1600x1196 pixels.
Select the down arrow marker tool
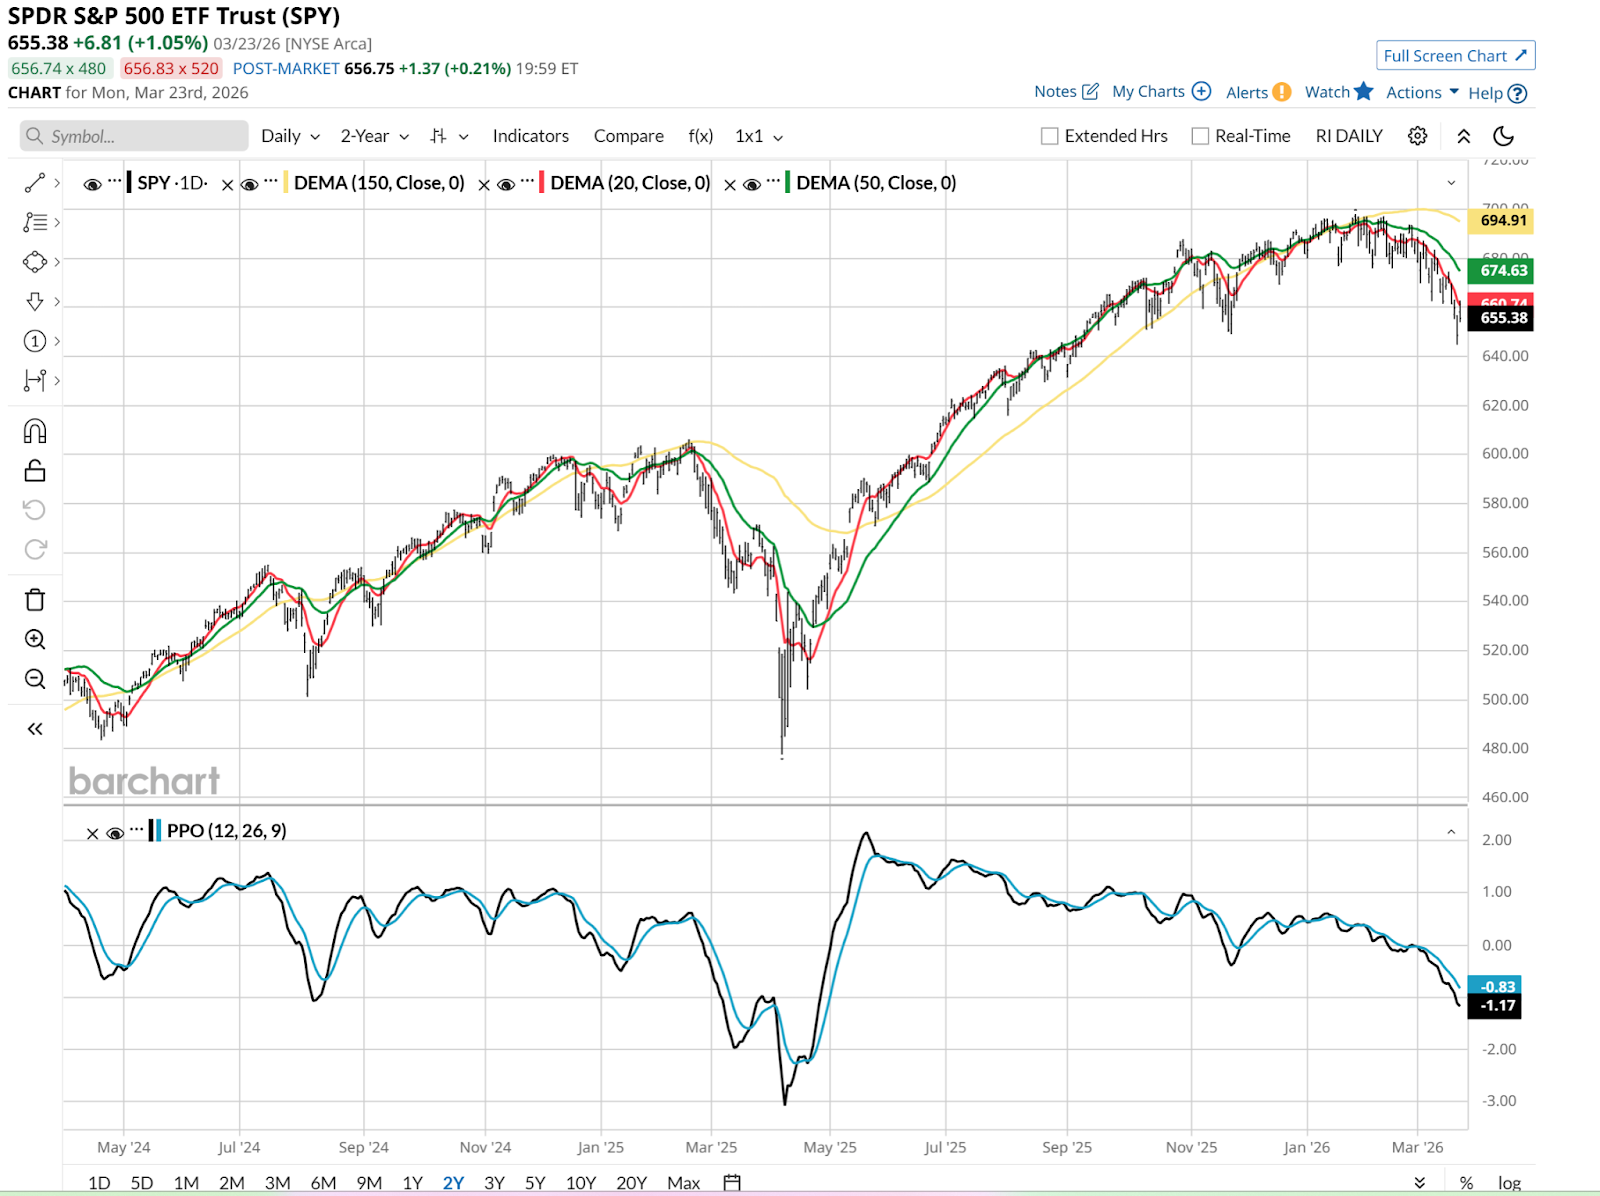(35, 301)
